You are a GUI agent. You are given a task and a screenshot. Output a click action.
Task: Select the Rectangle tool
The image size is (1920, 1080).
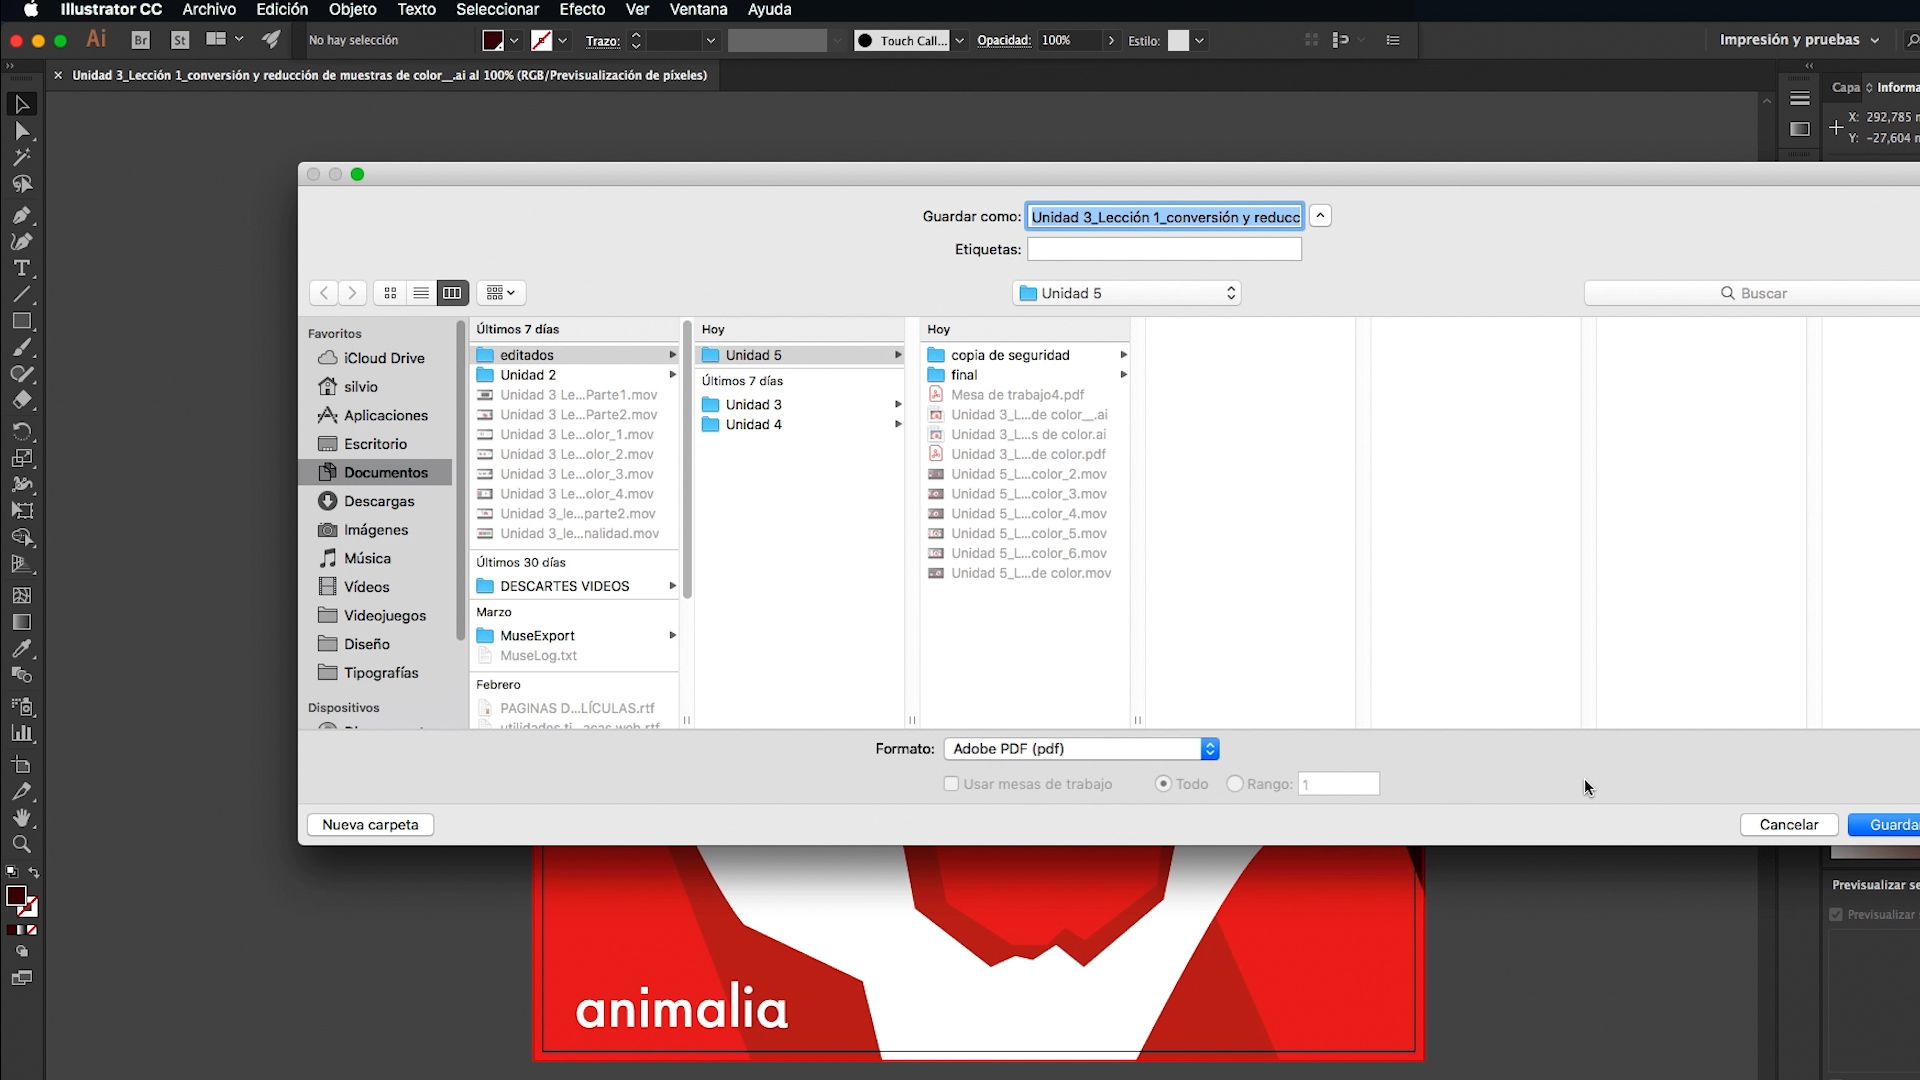22,321
